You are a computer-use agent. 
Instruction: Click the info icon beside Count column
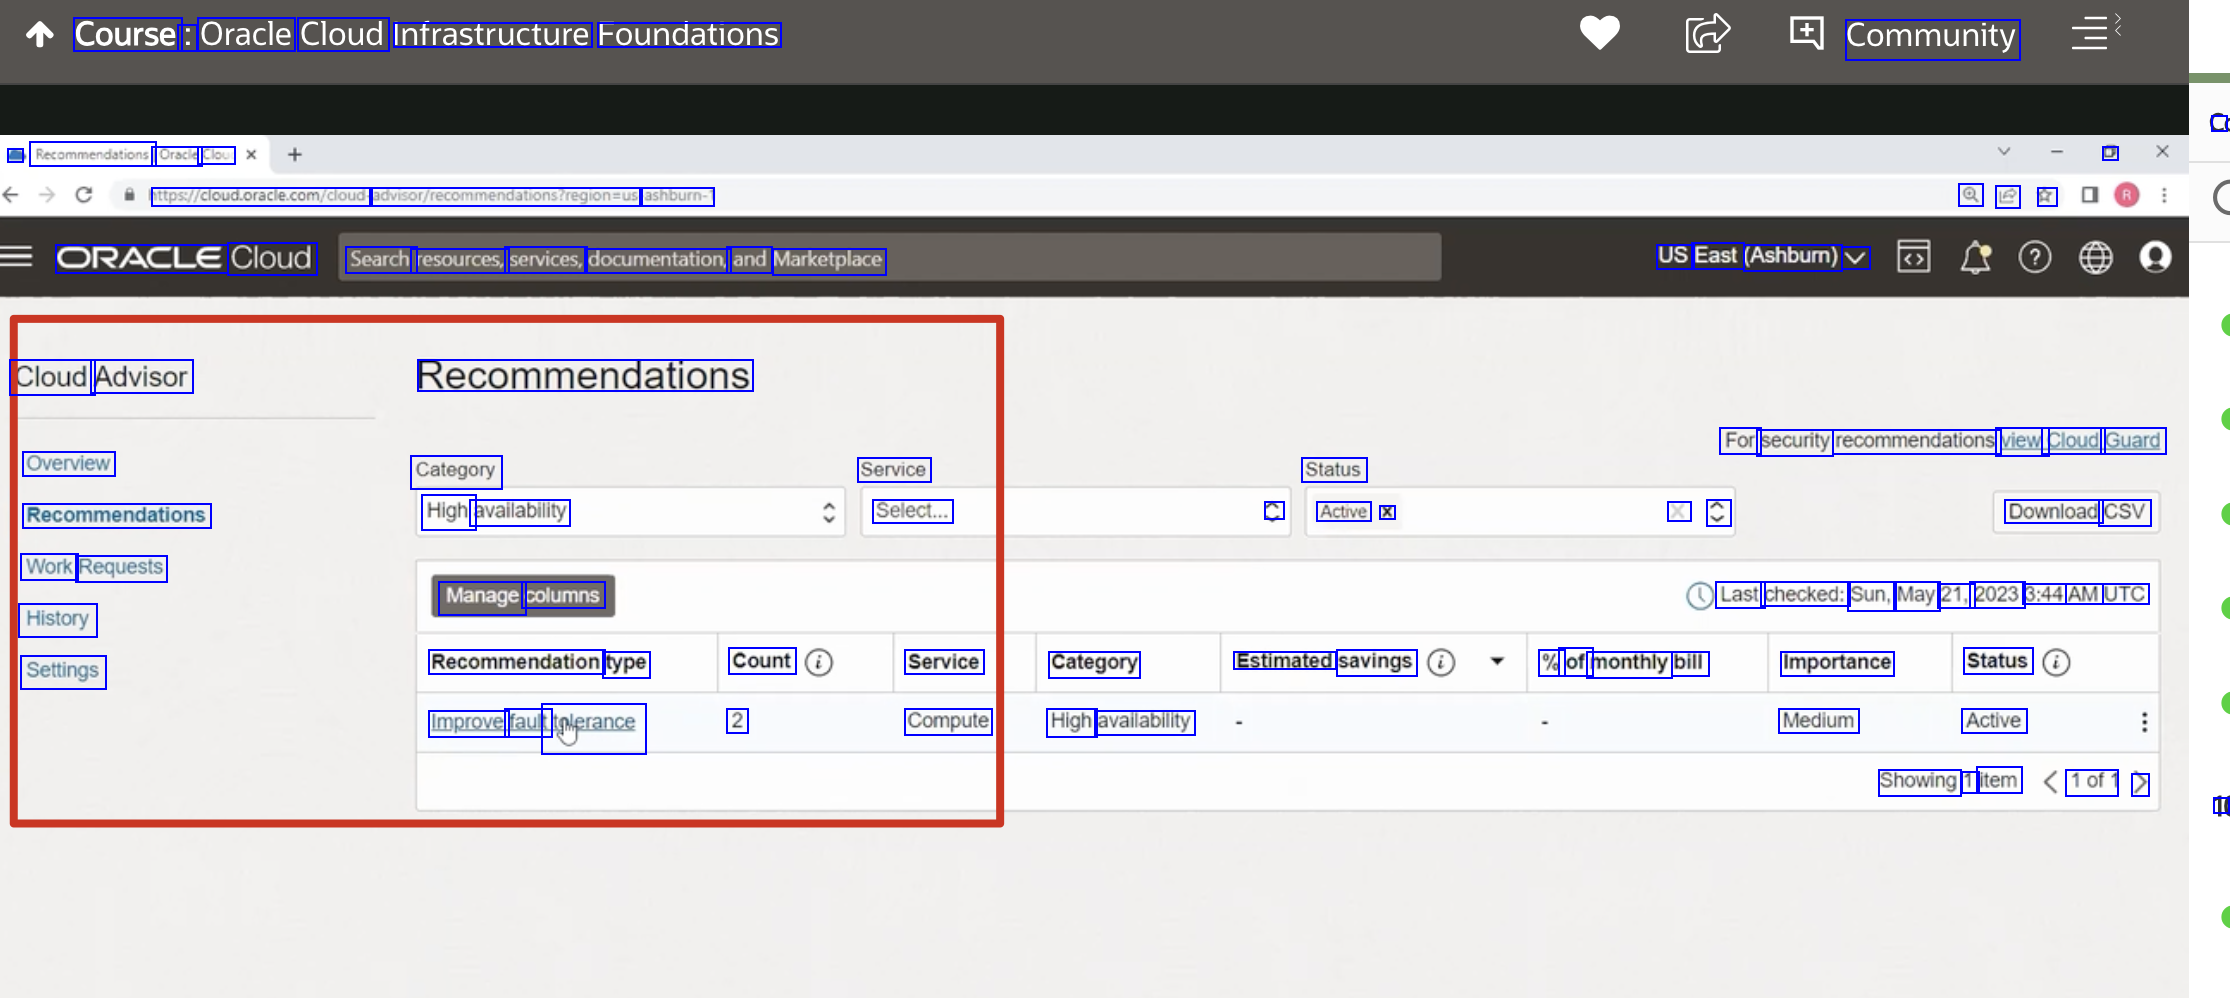[x=819, y=662]
